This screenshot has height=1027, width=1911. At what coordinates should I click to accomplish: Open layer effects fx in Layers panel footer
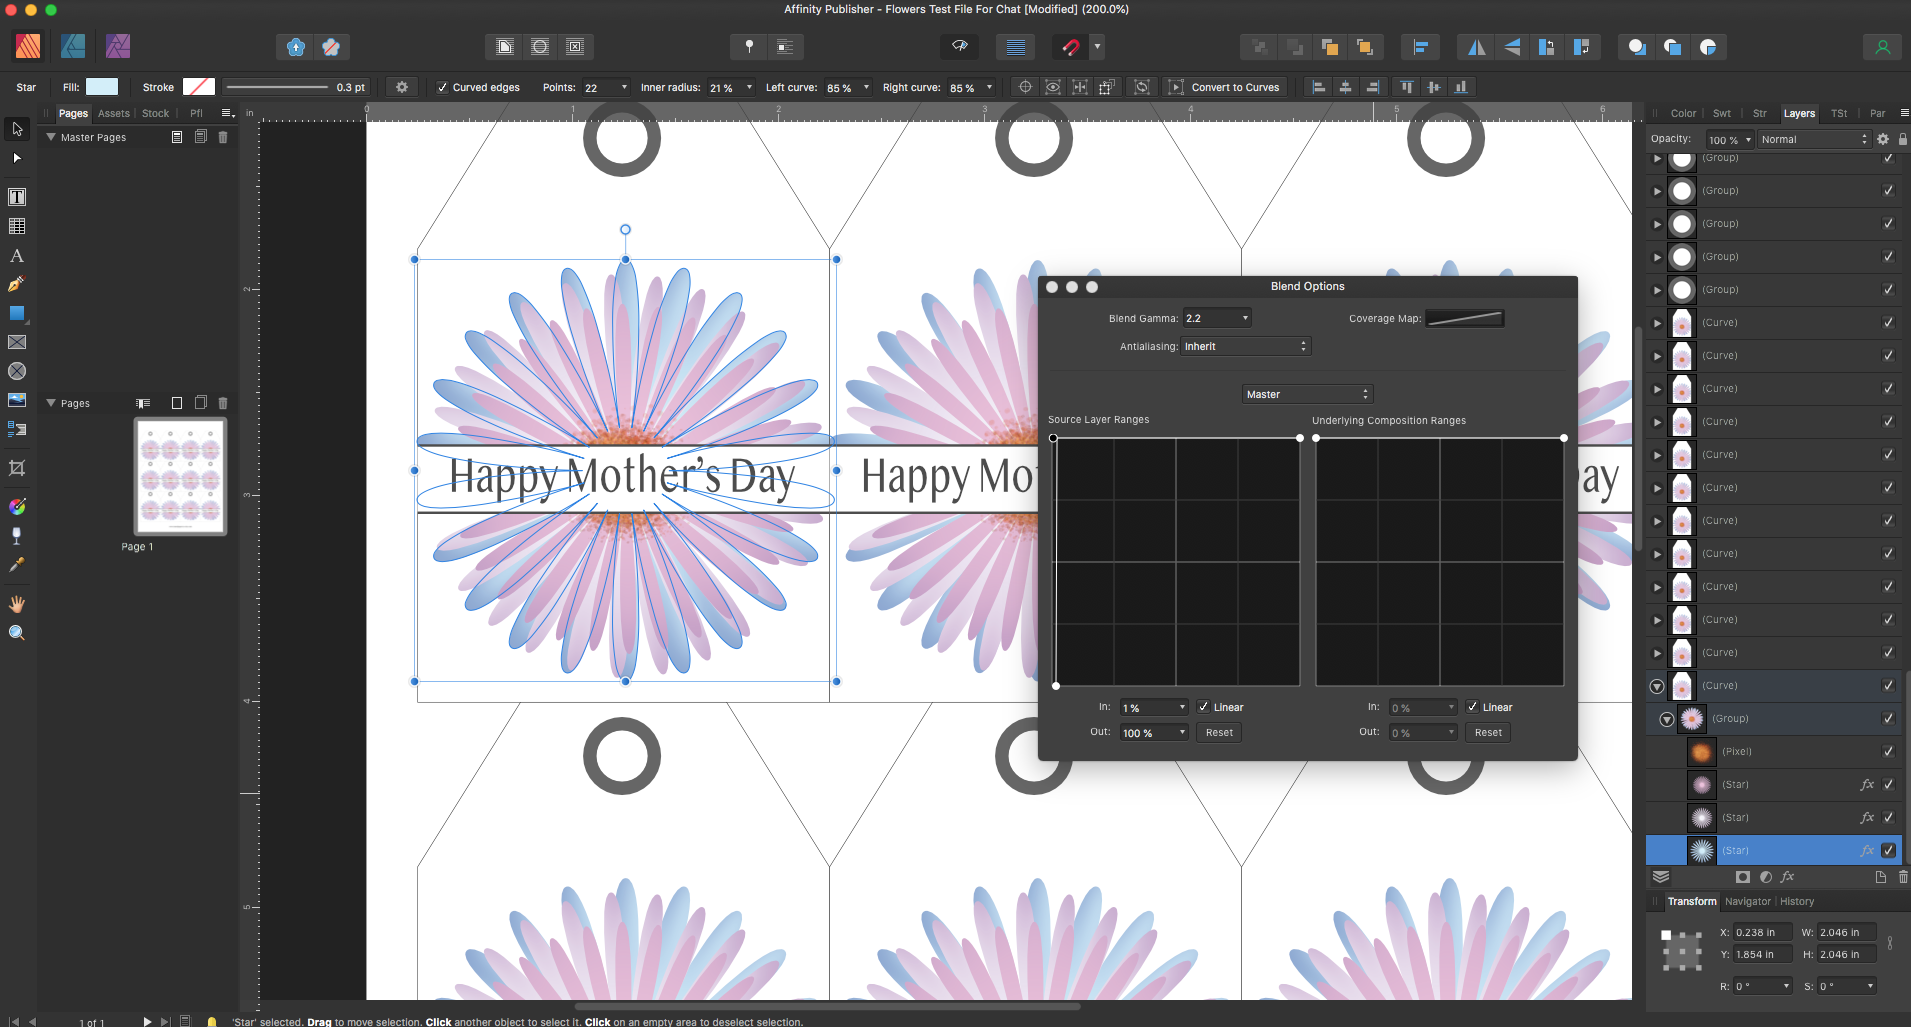pos(1788,877)
